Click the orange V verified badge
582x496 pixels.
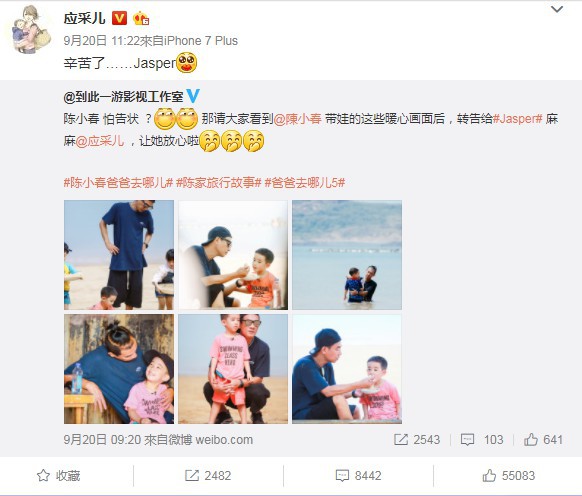pyautogui.click(x=119, y=18)
